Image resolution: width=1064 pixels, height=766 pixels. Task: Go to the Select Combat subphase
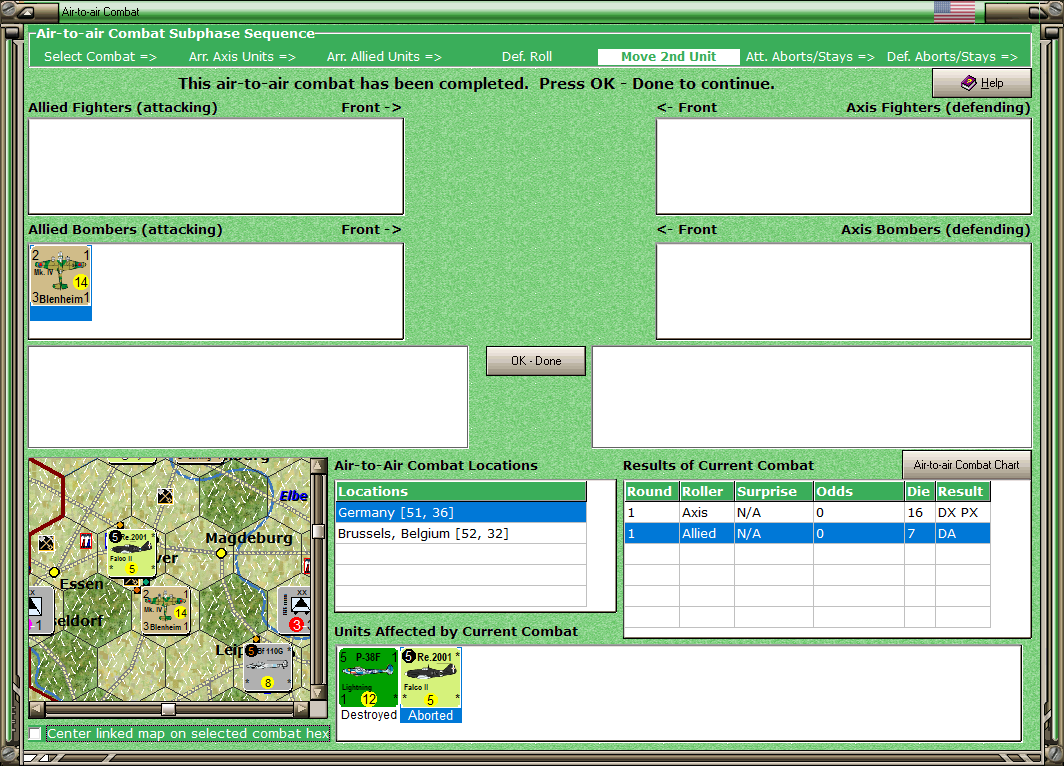[x=100, y=57]
